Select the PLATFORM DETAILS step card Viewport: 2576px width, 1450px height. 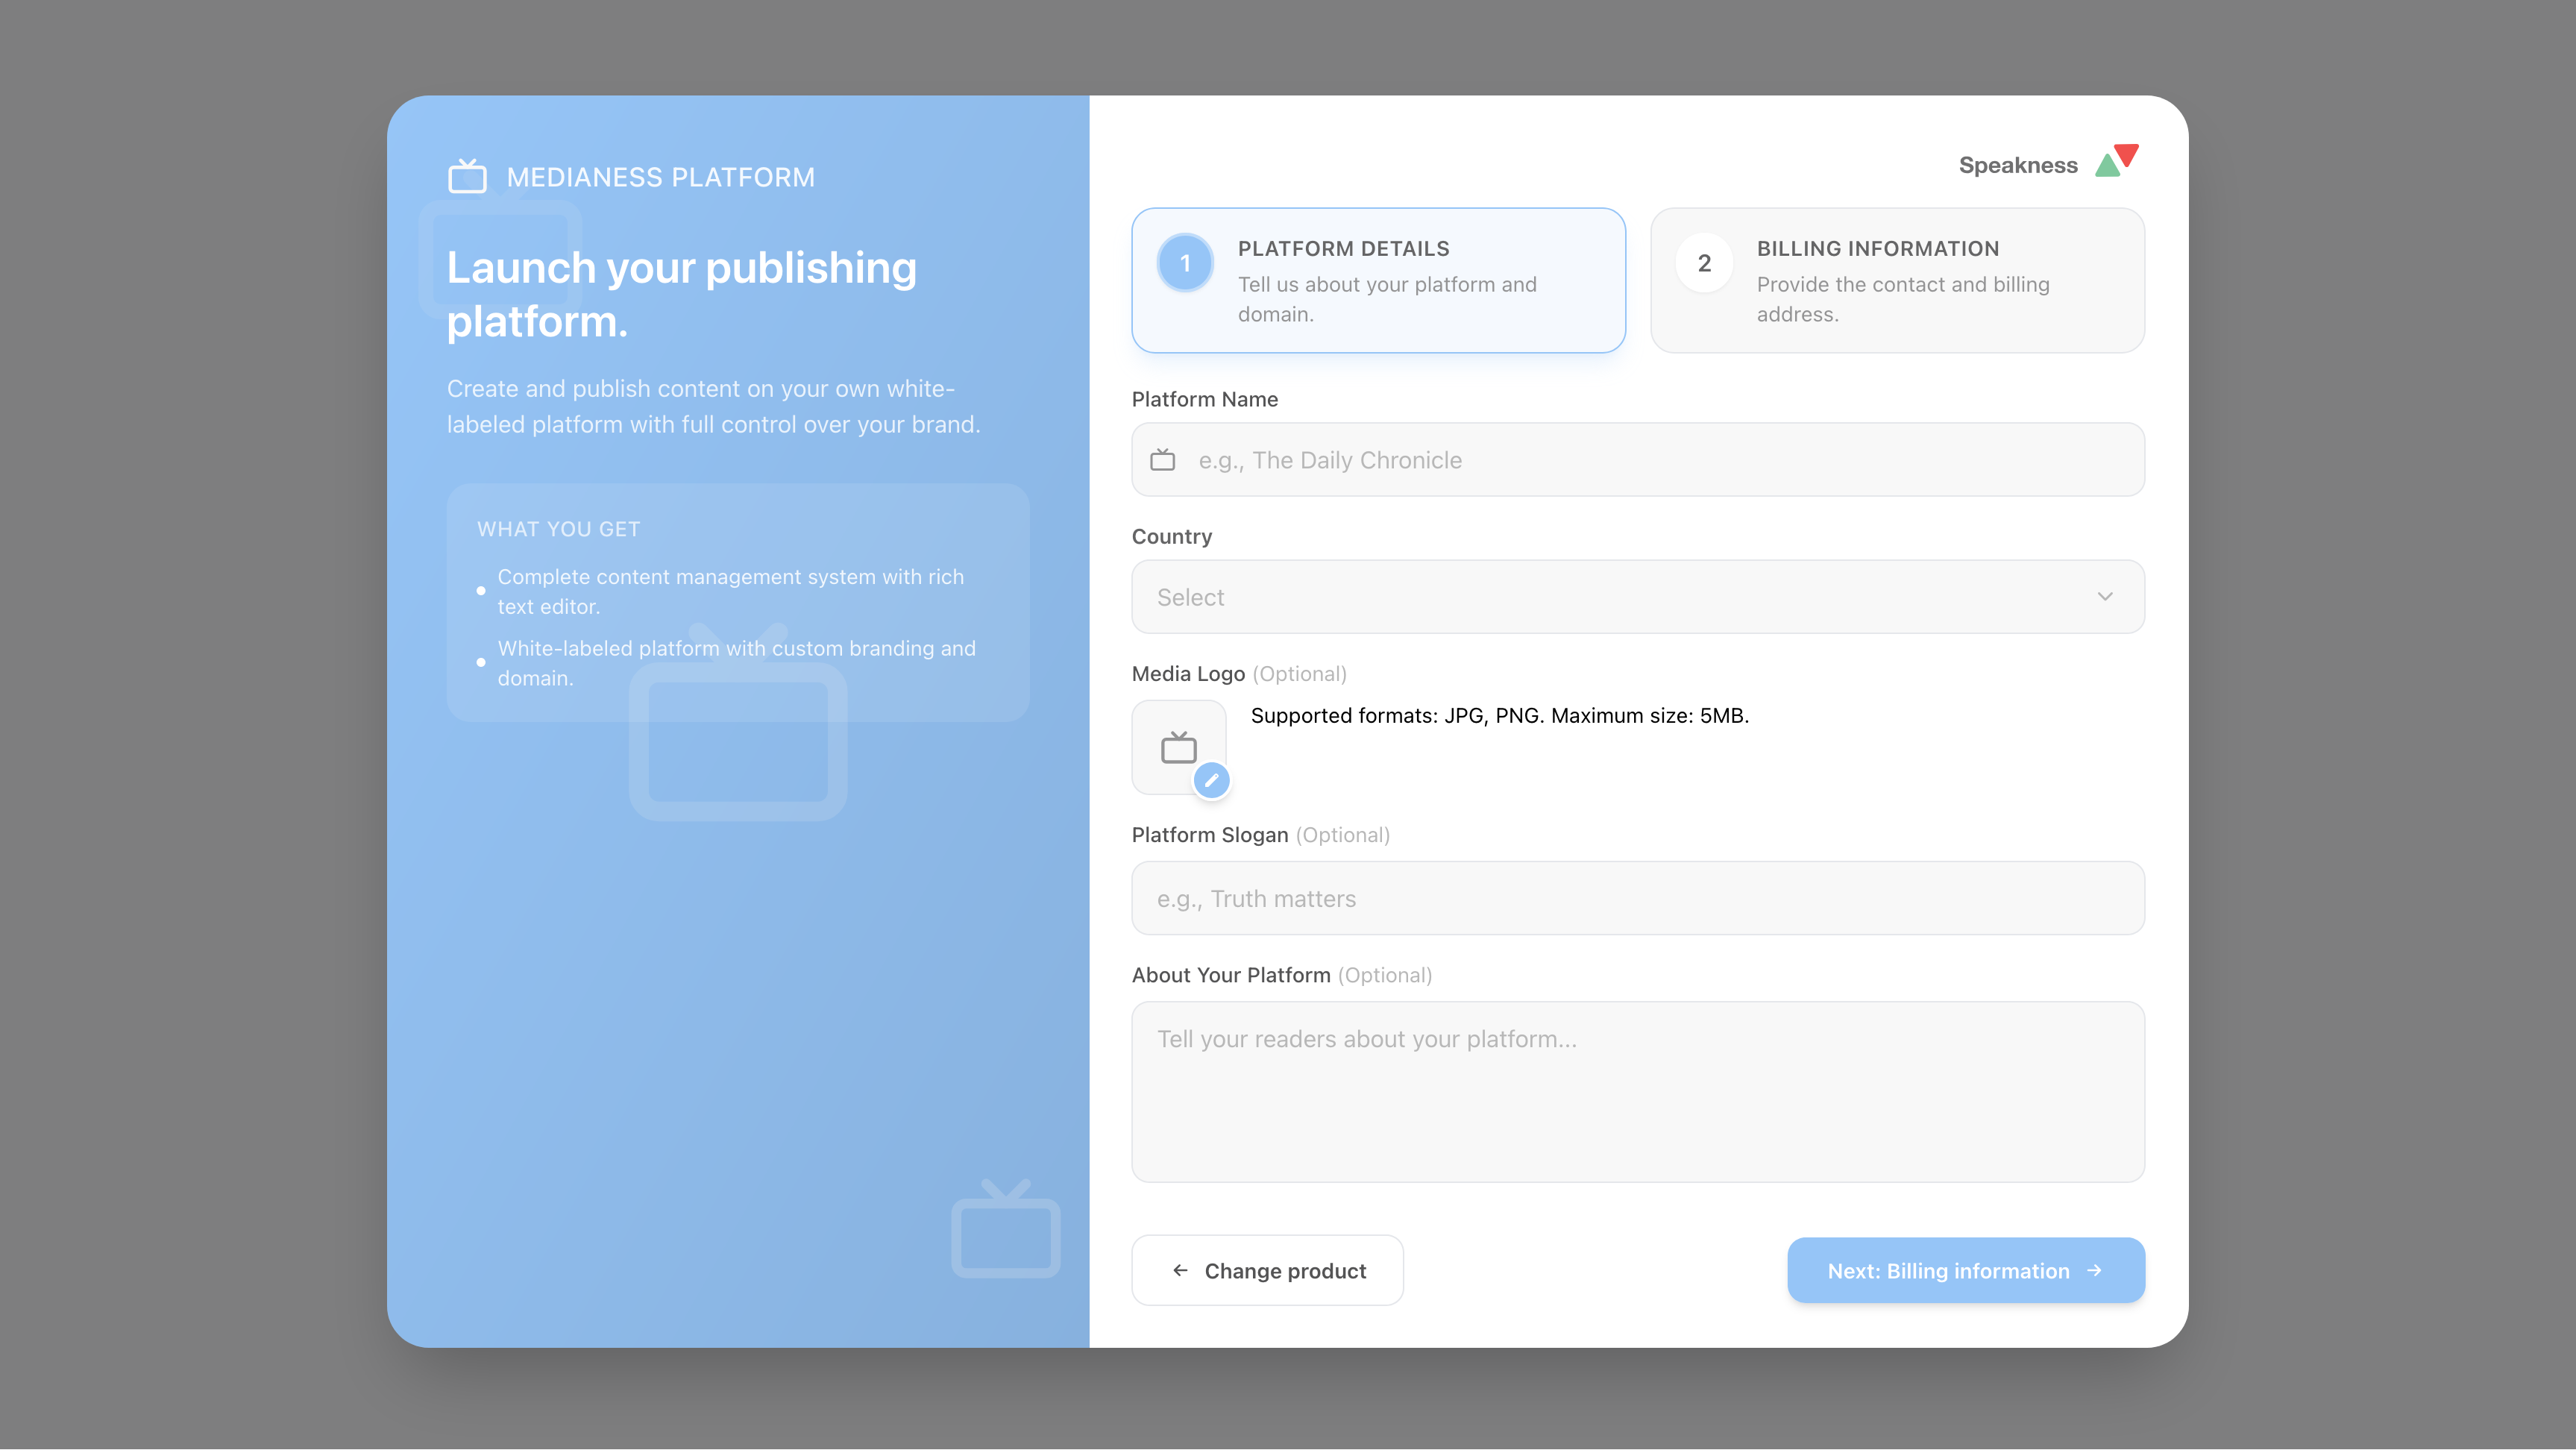(x=1378, y=280)
